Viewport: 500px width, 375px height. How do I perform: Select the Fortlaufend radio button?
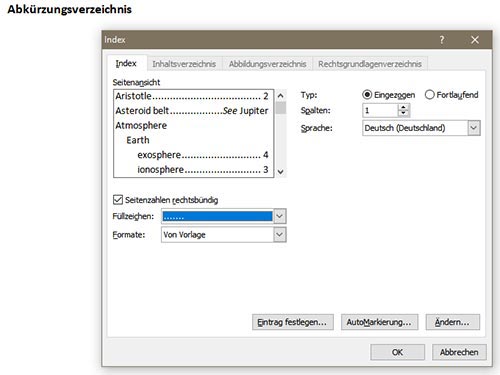coord(430,95)
